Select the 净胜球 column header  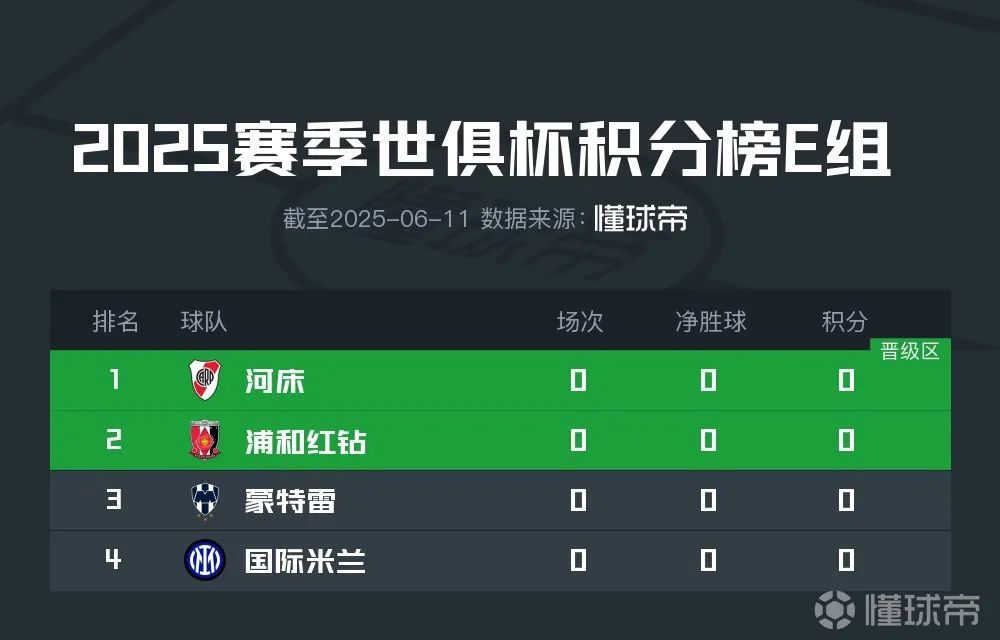[710, 321]
